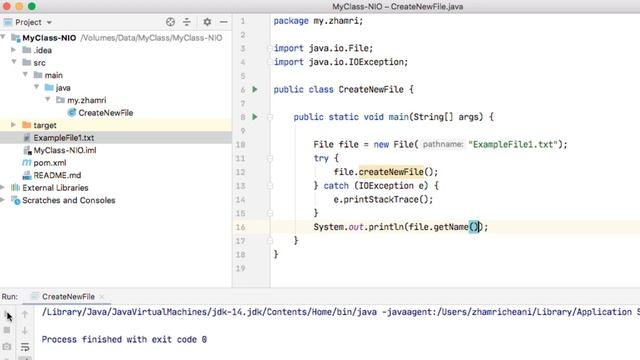640x360 pixels.
Task: Click the getName call on line 16
Action: 451,227
